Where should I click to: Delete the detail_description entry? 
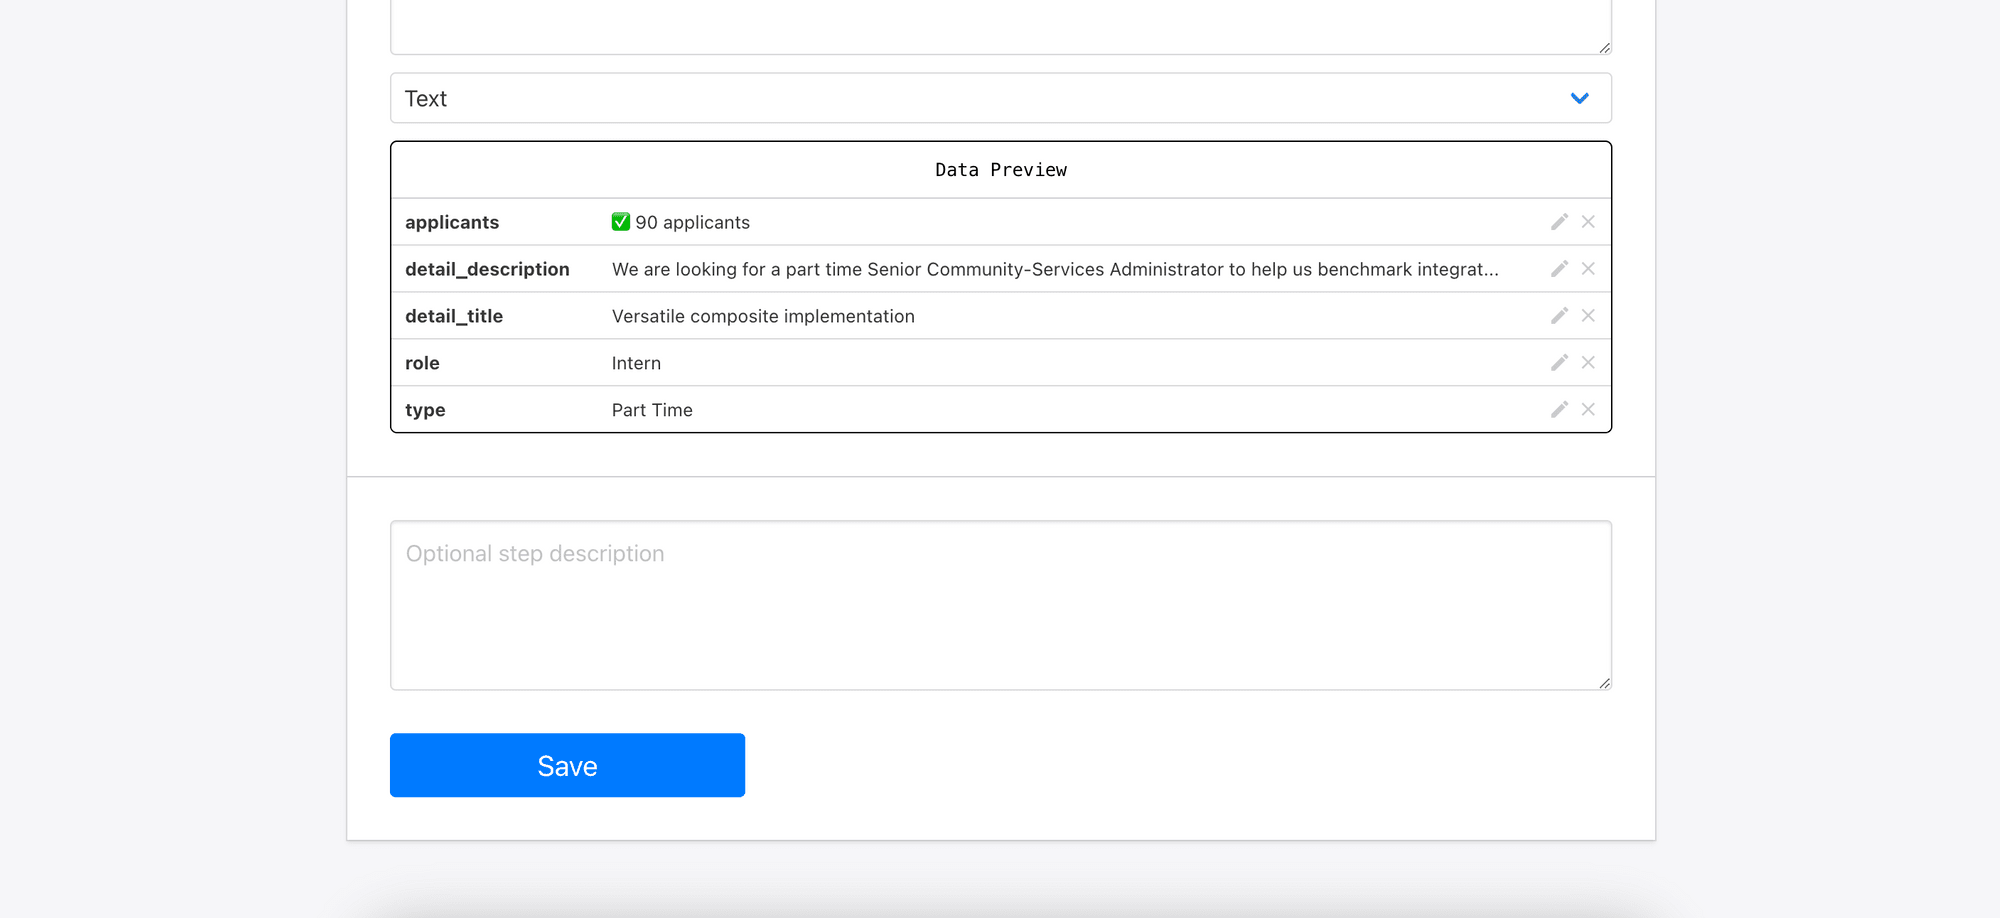[1588, 269]
